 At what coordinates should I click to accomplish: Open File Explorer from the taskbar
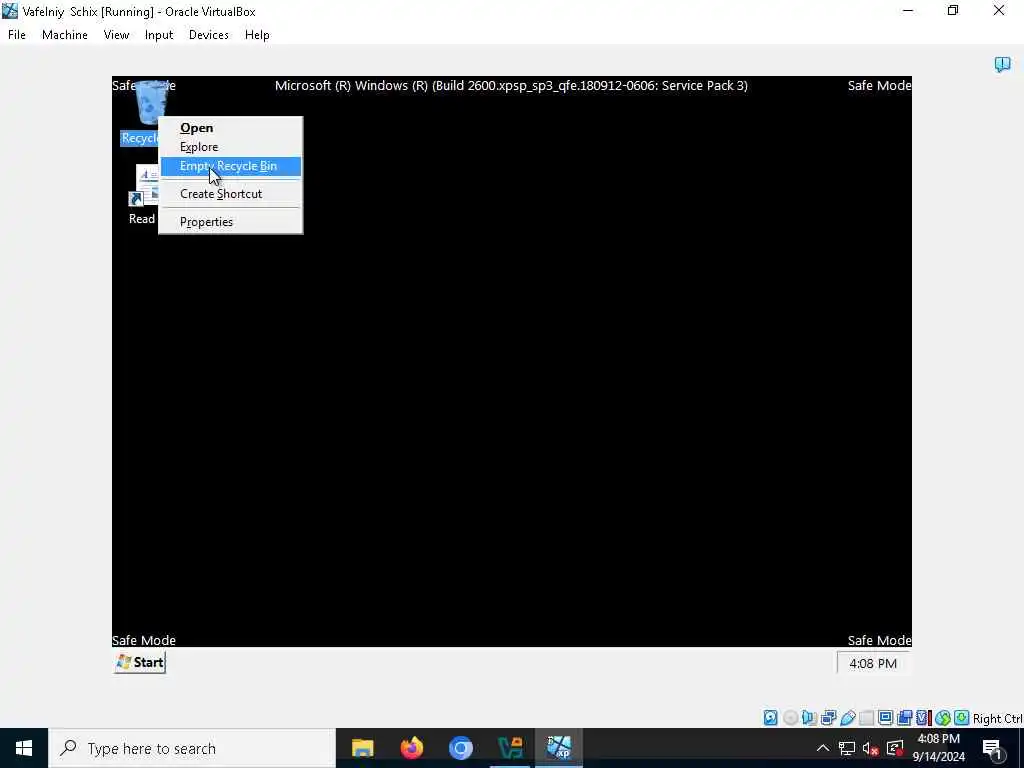click(x=362, y=748)
